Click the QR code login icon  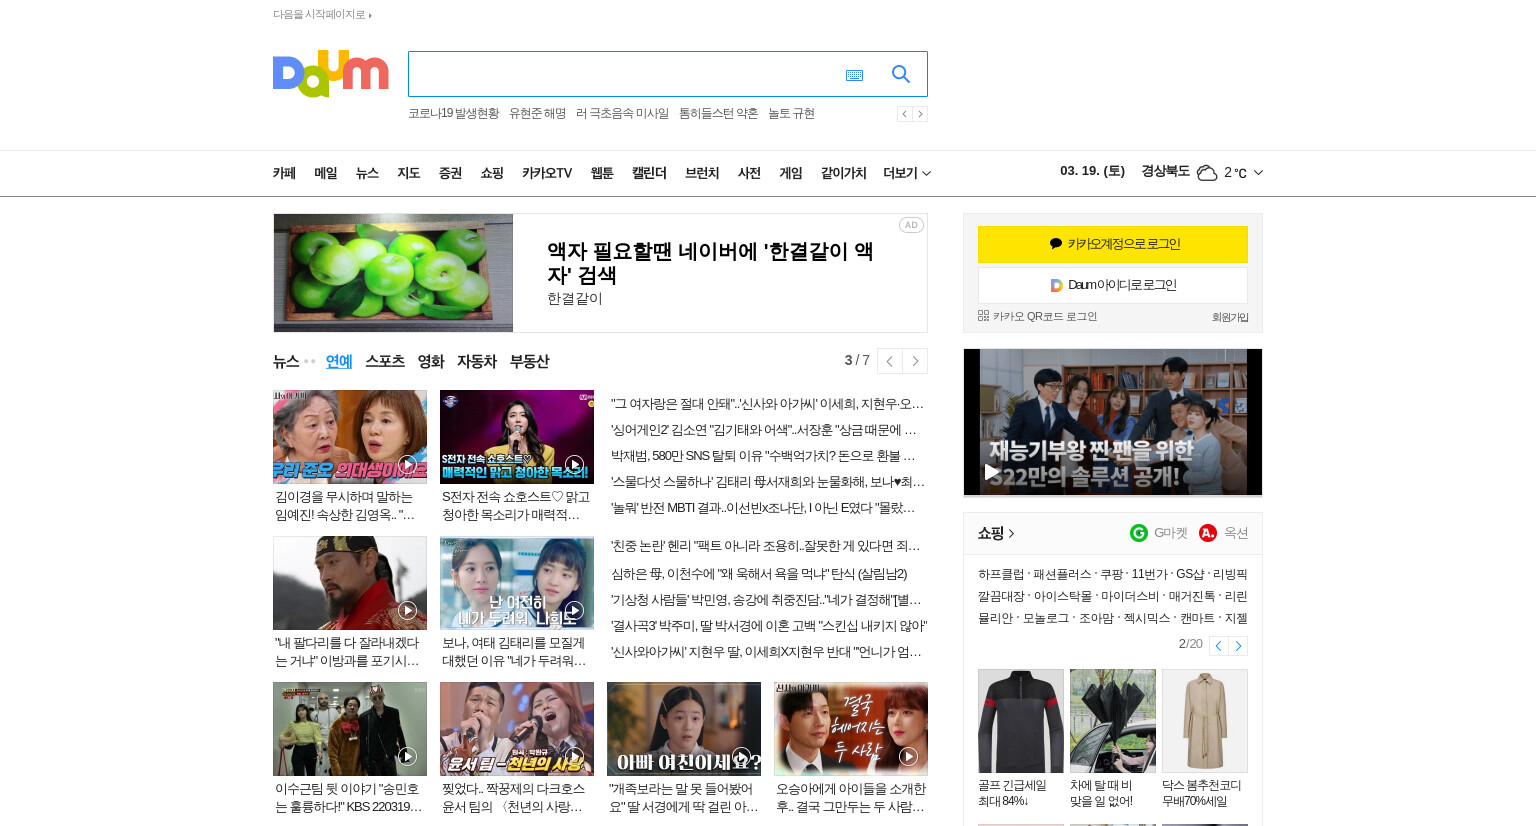[983, 316]
